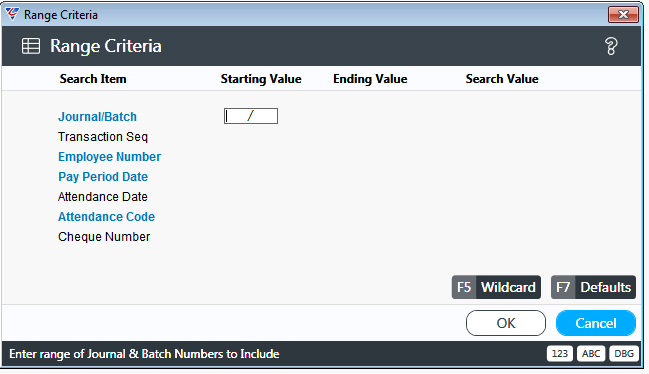649x374 pixels.
Task: Click the F5 Wildcard button
Action: (x=496, y=287)
